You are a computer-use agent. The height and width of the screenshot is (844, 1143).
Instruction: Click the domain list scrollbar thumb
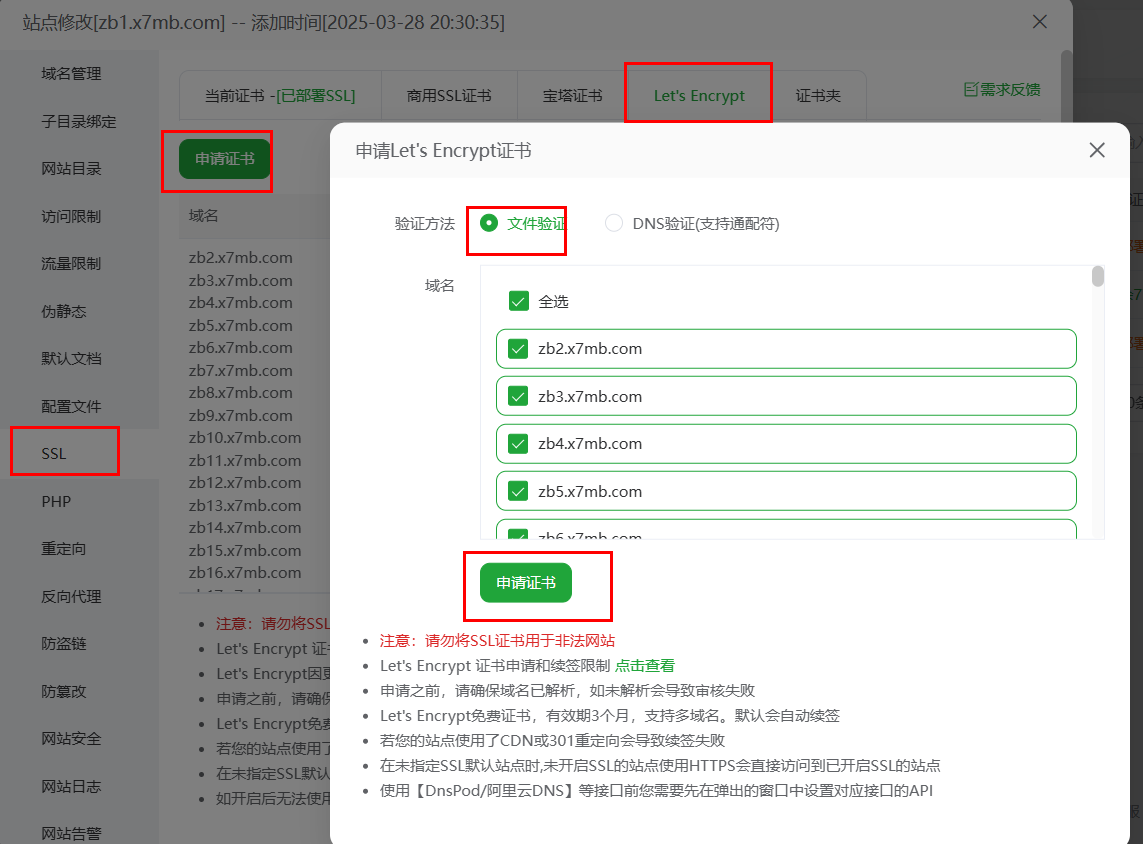pyautogui.click(x=1097, y=277)
